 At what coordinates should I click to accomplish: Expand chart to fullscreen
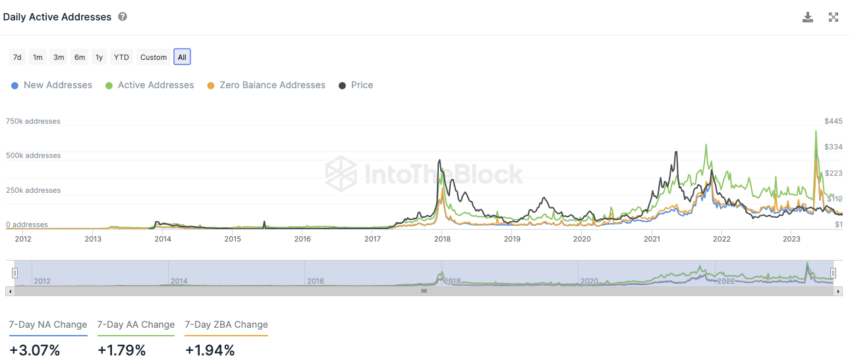pos(834,17)
